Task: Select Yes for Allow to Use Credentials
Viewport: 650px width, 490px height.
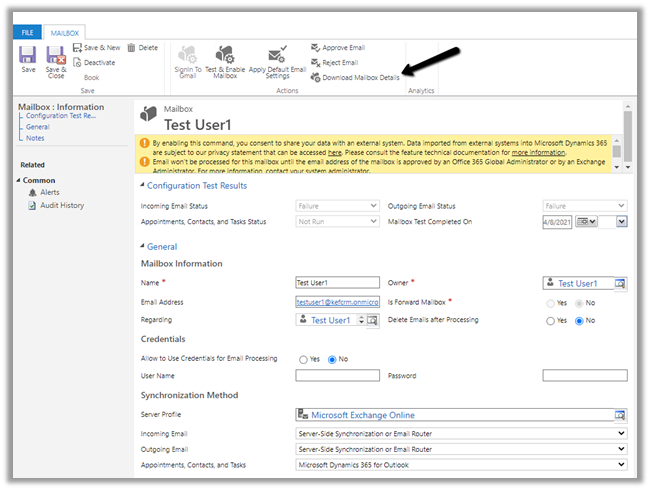Action: pos(303,358)
